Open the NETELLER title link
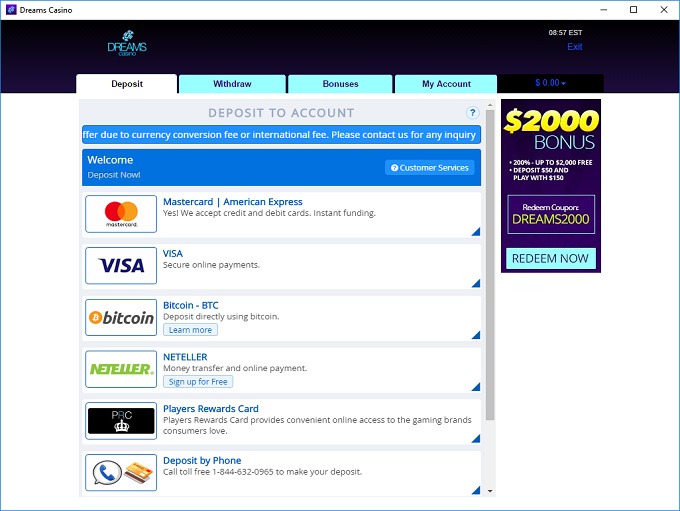This screenshot has width=680, height=511. (x=185, y=357)
